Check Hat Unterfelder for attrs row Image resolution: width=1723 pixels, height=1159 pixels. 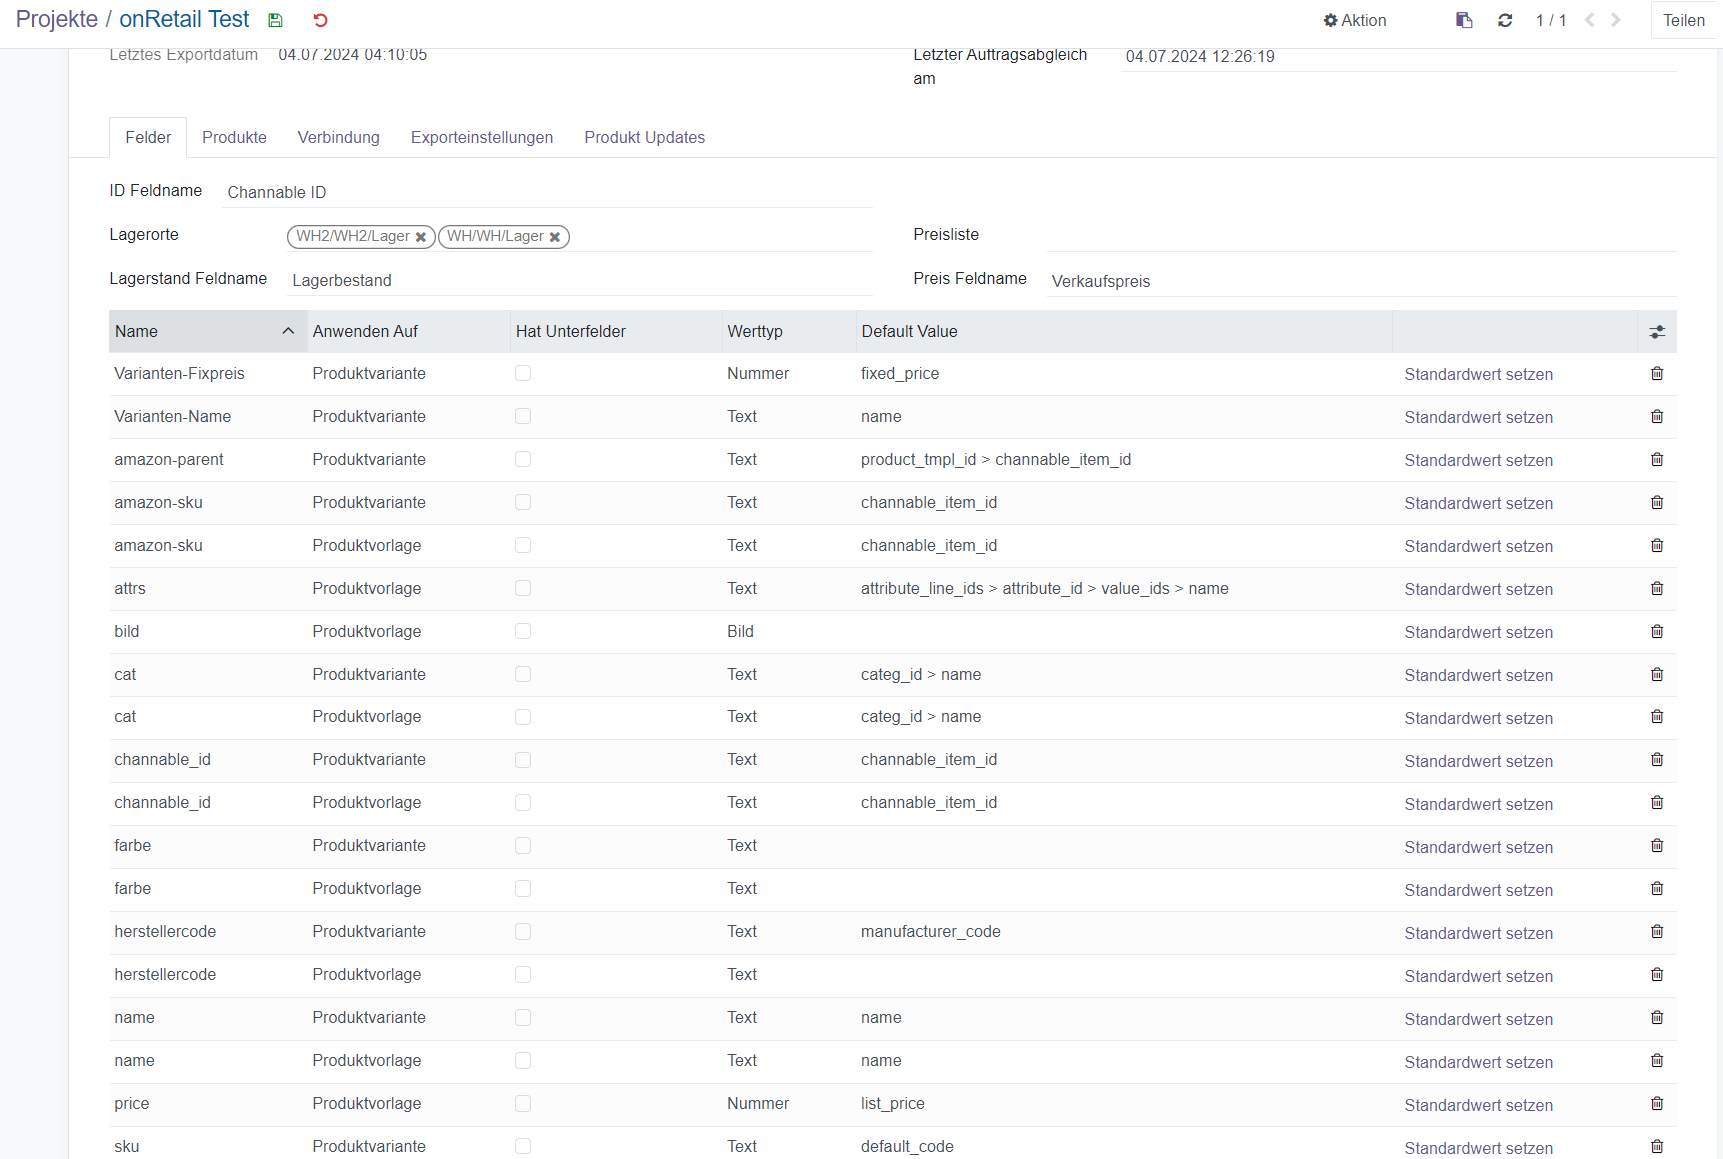tap(523, 589)
